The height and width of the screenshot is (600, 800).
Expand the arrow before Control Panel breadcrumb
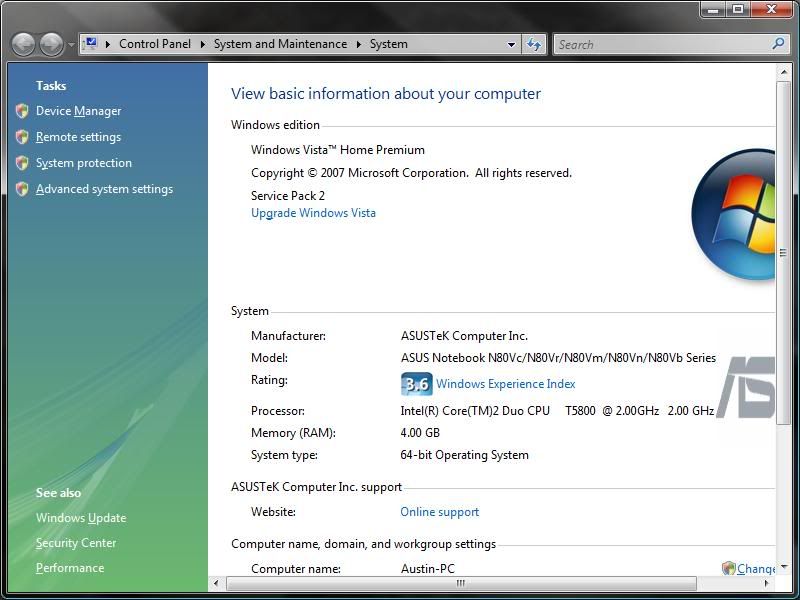coord(108,44)
